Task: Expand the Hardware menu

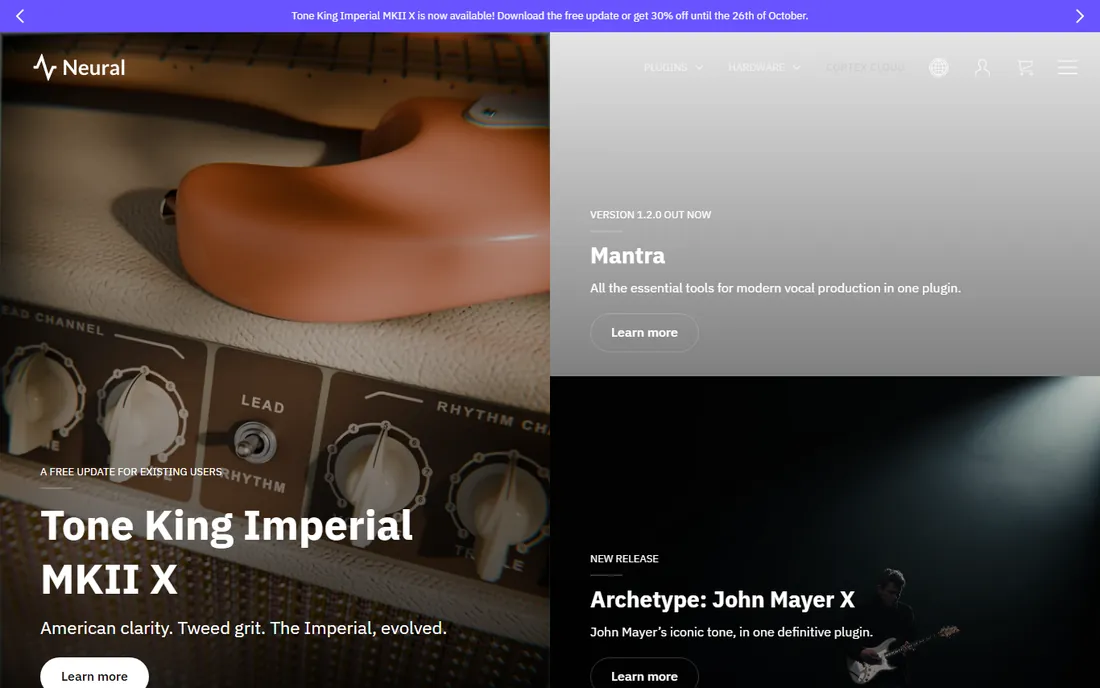Action: (x=764, y=67)
